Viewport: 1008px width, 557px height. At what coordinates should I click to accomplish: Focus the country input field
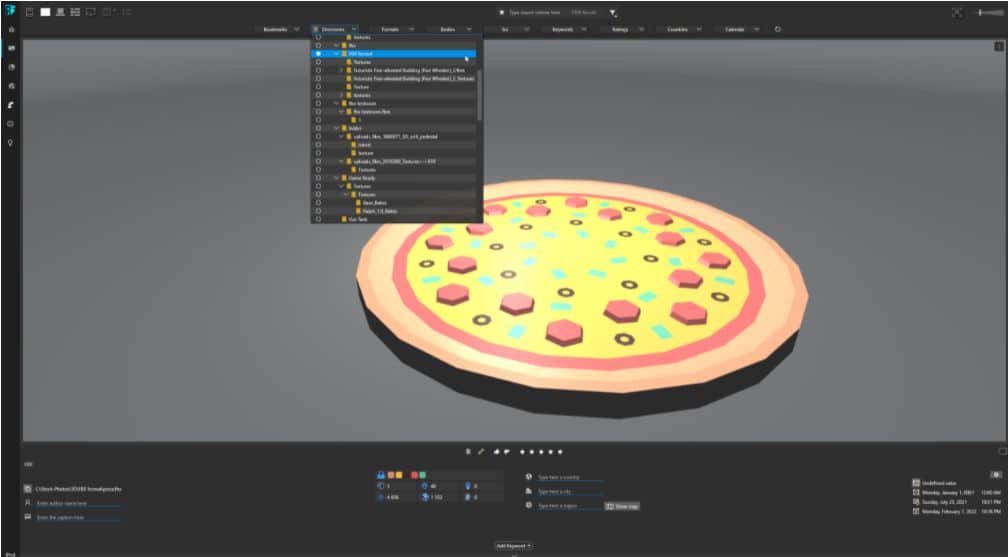(x=570, y=477)
